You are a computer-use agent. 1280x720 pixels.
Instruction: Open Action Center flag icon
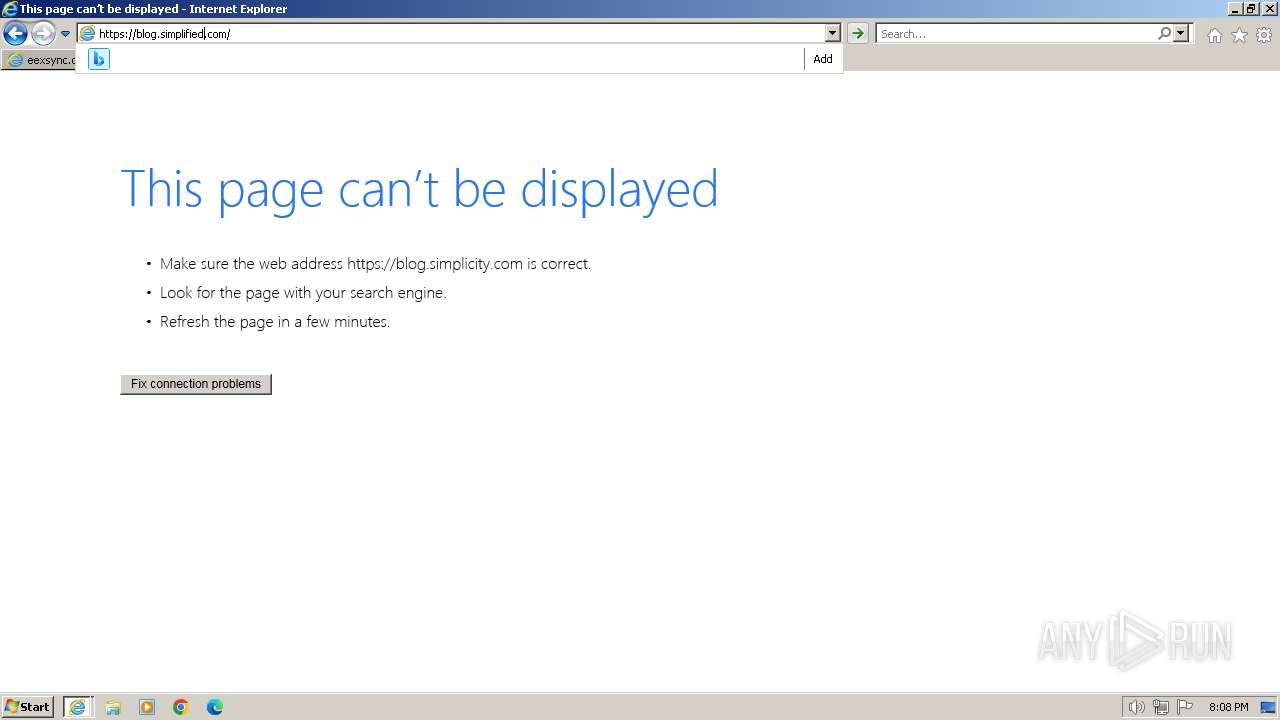click(x=1185, y=707)
